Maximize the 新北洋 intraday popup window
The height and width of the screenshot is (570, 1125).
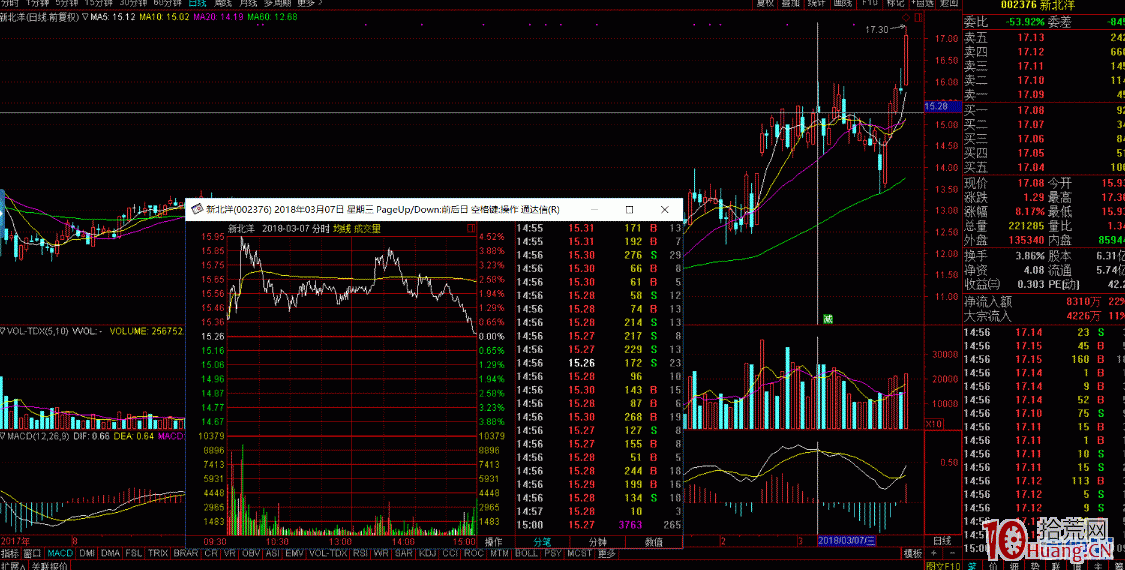(x=629, y=210)
